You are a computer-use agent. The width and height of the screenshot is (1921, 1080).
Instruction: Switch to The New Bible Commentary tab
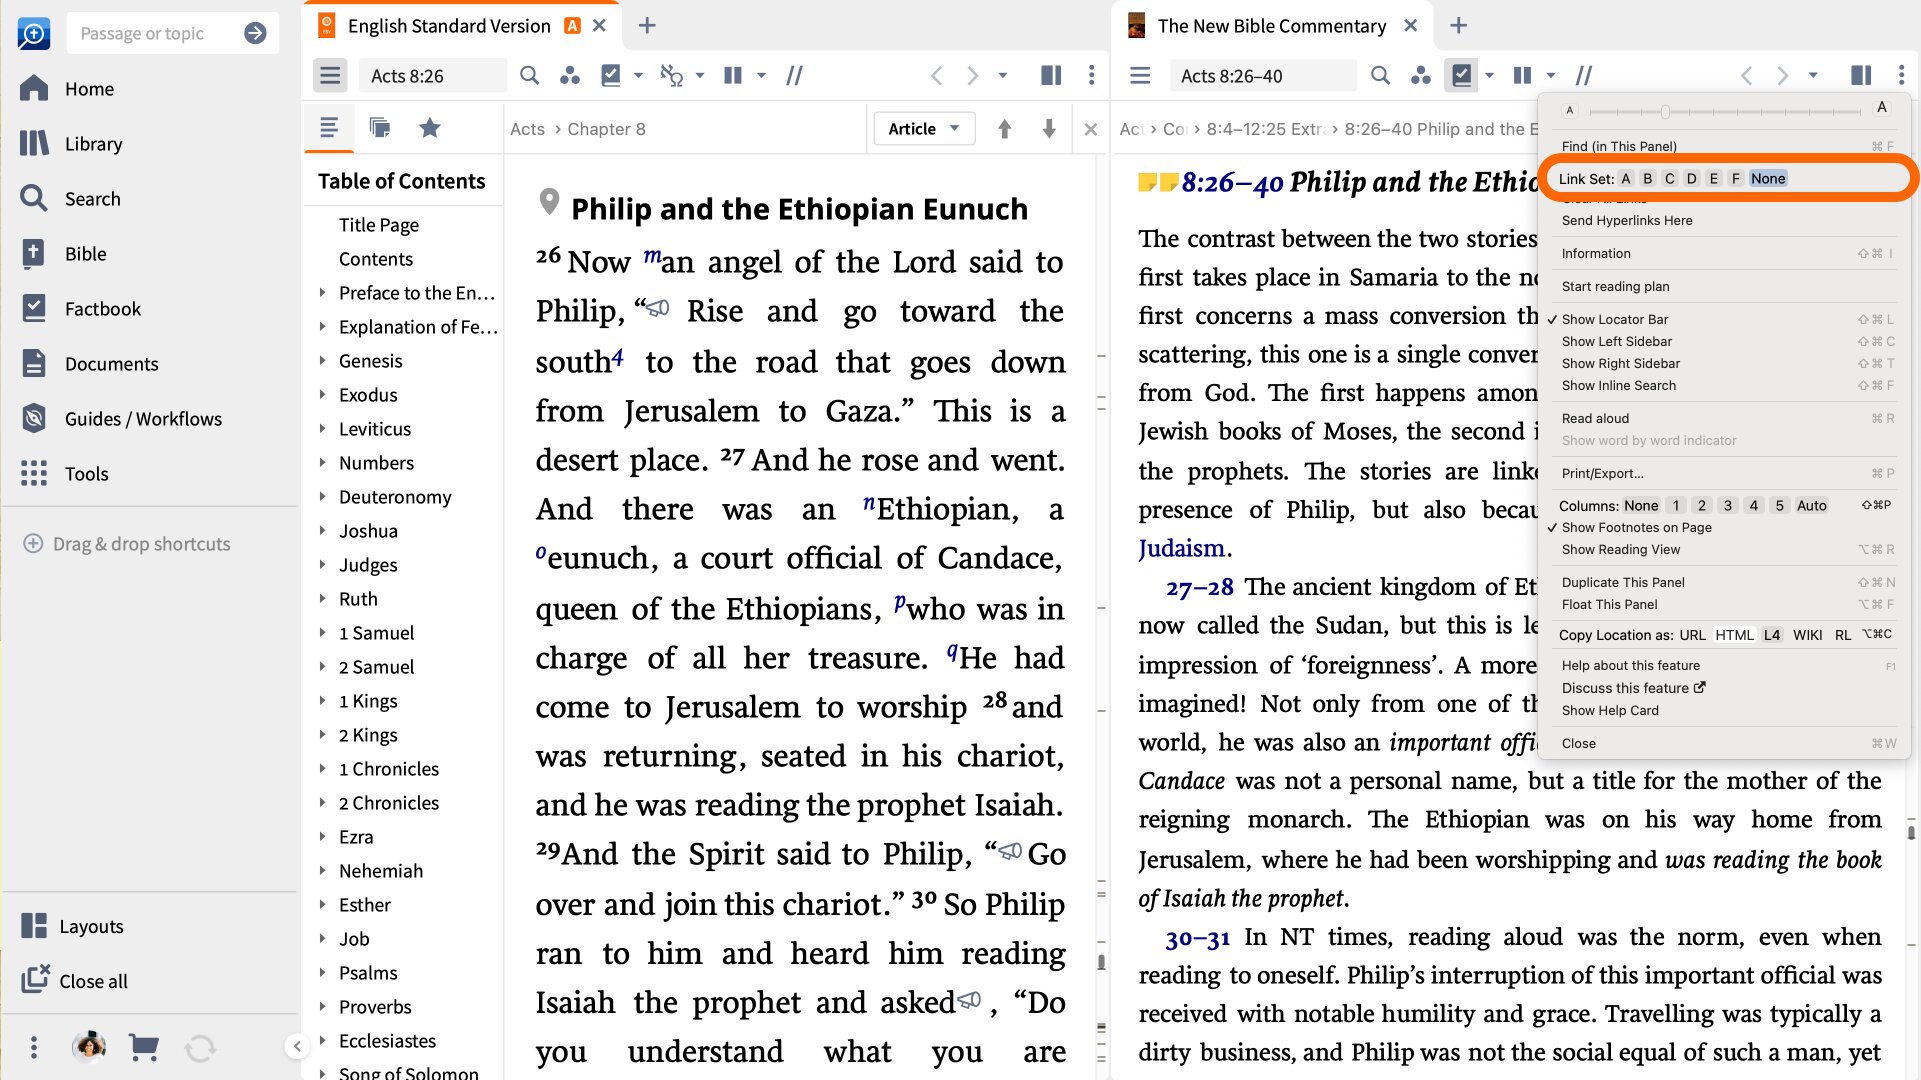tap(1272, 26)
